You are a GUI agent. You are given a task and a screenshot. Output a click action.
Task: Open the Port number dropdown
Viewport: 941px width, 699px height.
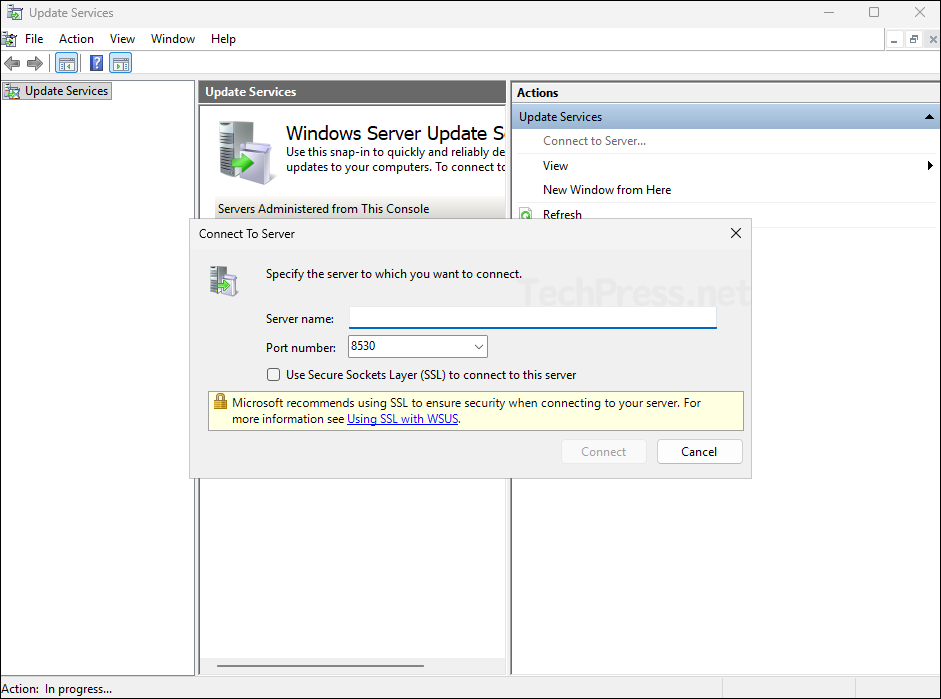click(x=478, y=347)
